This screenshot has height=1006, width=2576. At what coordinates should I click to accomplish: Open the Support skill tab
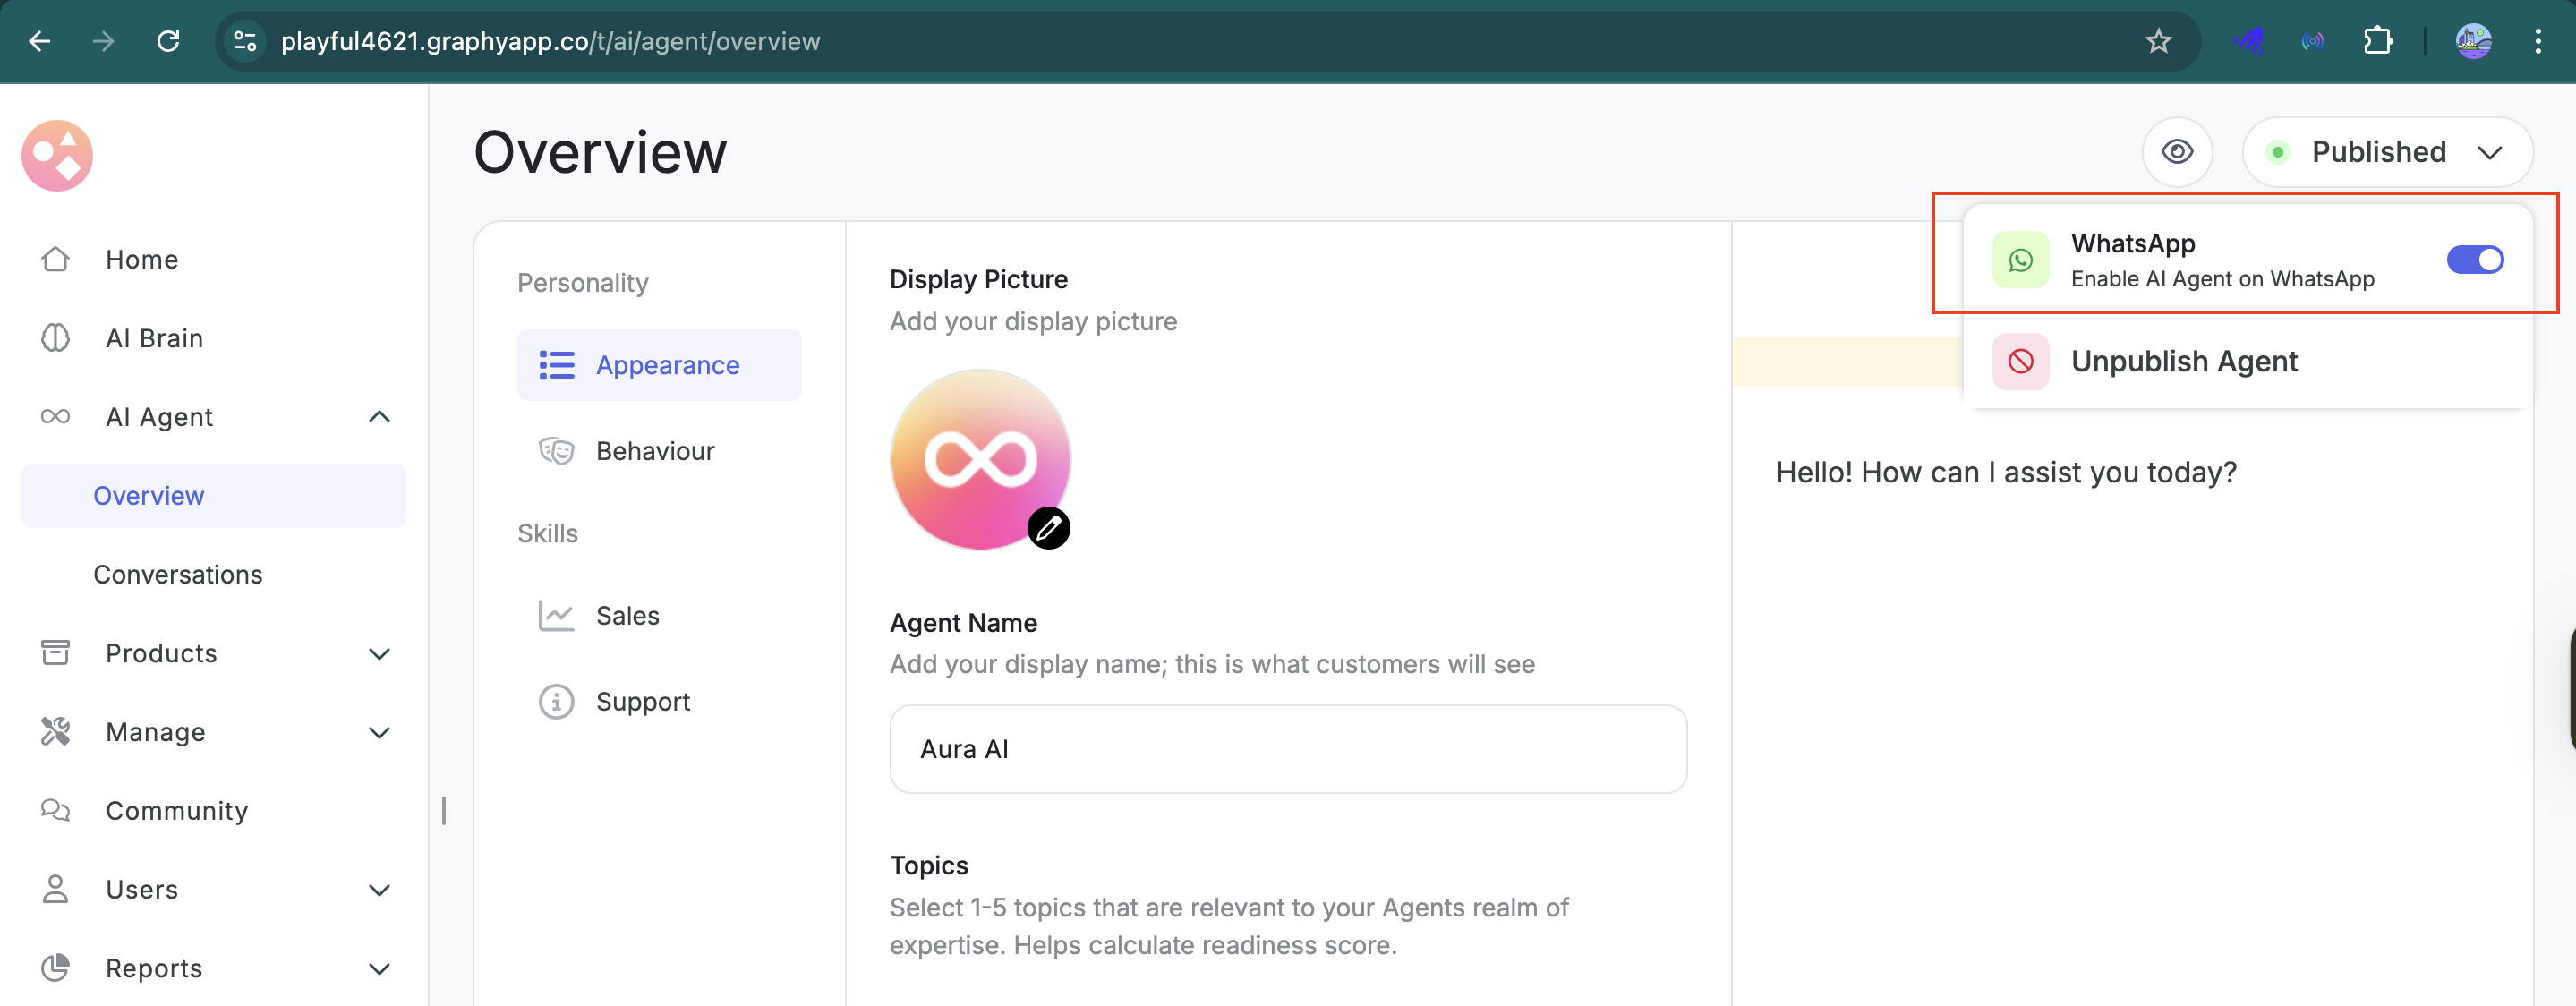[x=642, y=702]
